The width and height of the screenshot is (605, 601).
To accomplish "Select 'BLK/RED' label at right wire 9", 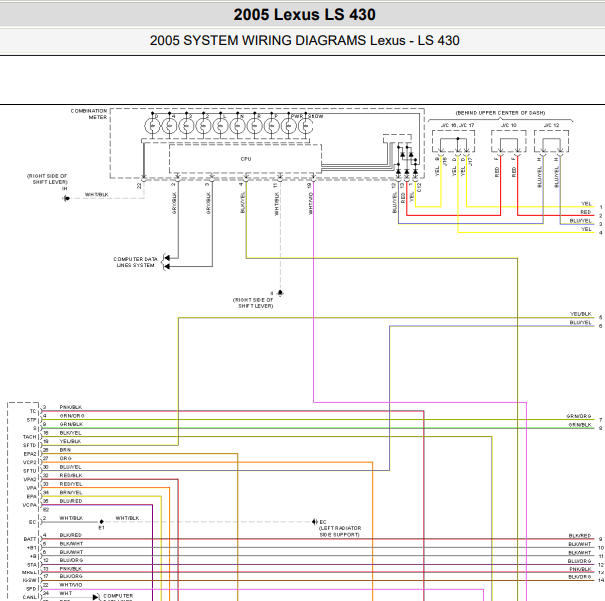I will pos(580,536).
